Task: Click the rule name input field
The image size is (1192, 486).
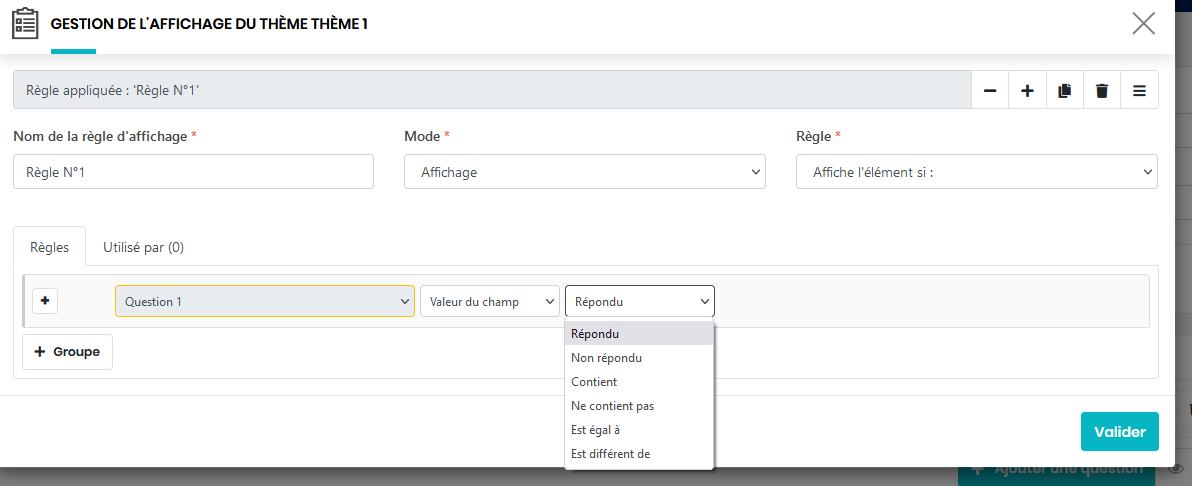Action: (193, 172)
